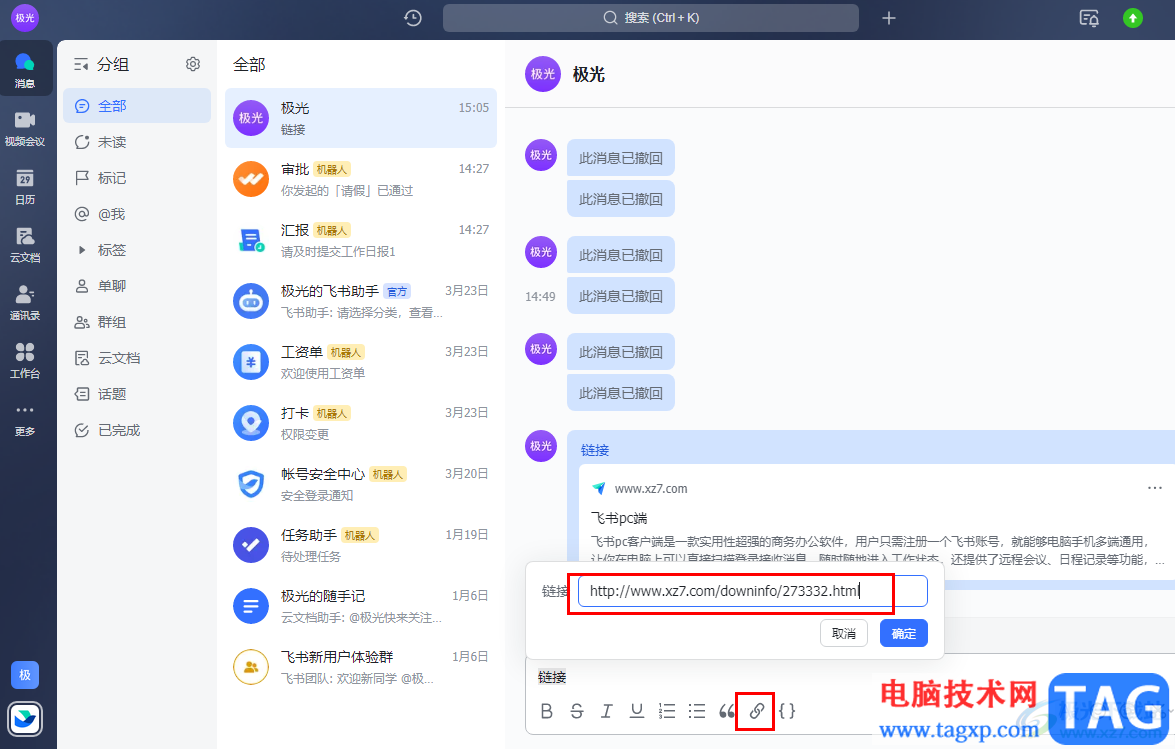Select the 群组 filter

[137, 321]
